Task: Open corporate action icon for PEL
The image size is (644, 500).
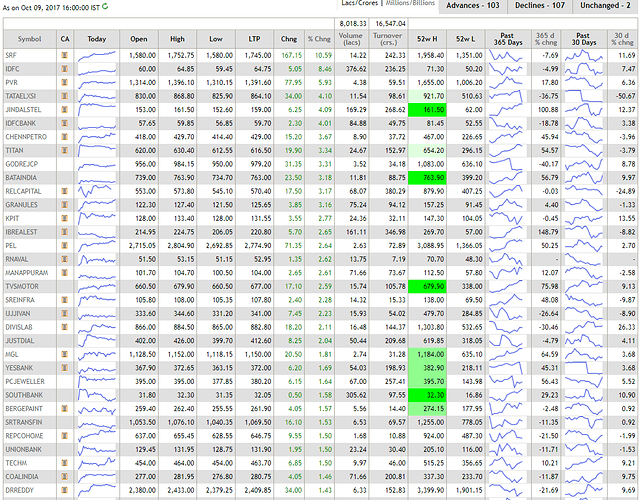Action: [64, 245]
